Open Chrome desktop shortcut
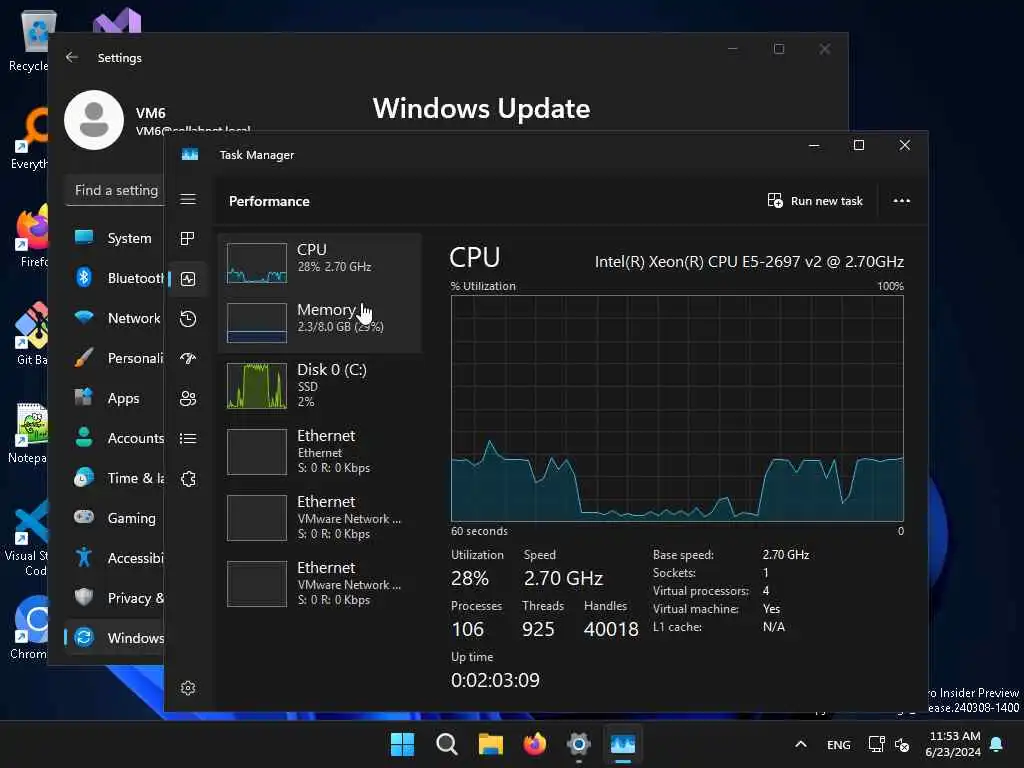This screenshot has height=768, width=1024. point(29,627)
